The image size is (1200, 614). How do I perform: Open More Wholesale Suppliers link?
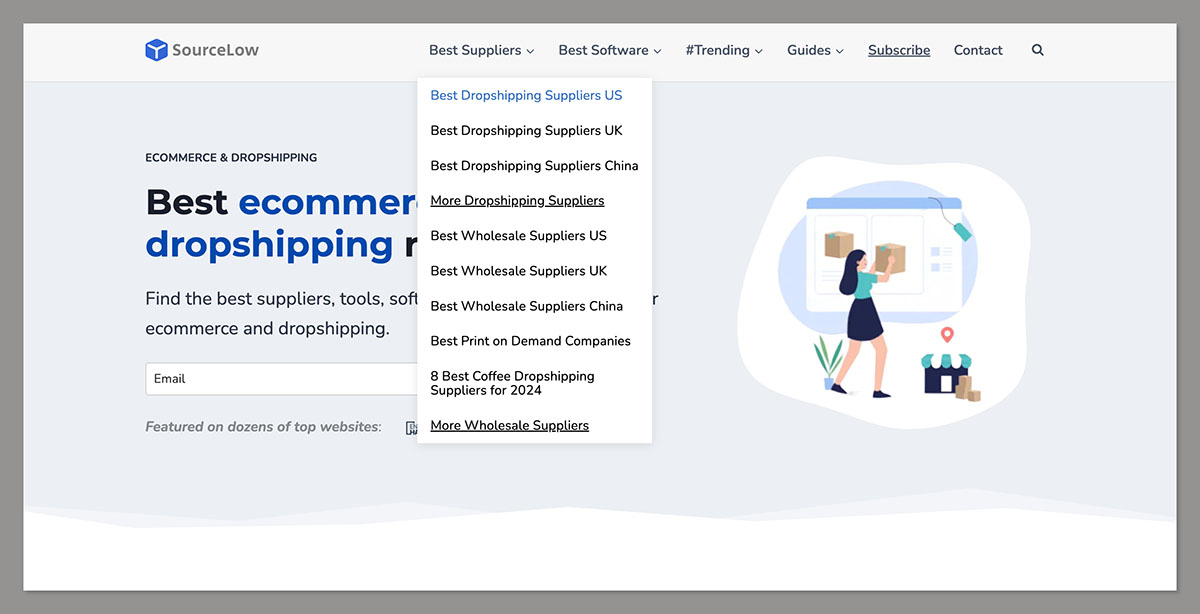tap(509, 426)
